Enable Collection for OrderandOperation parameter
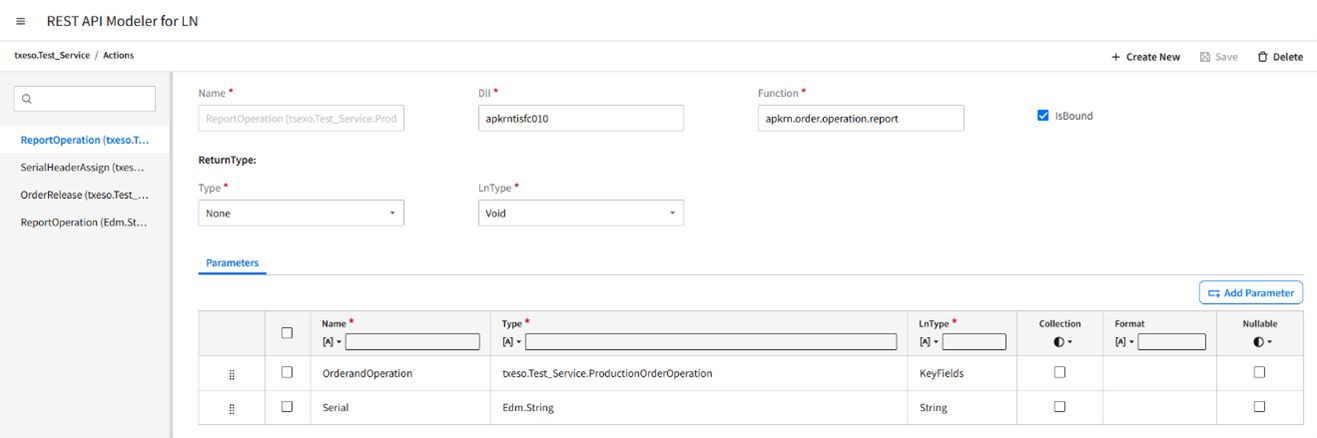 (x=1060, y=372)
